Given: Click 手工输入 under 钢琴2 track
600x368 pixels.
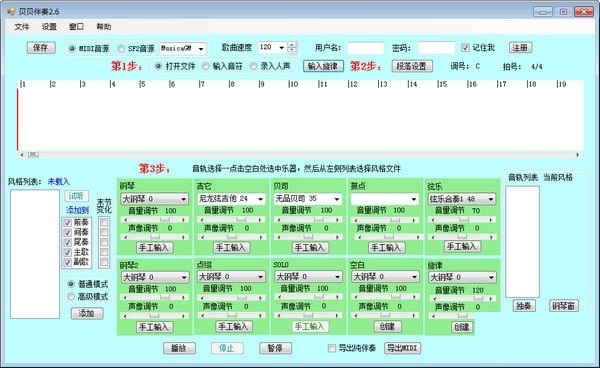Looking at the screenshot, I should point(154,327).
